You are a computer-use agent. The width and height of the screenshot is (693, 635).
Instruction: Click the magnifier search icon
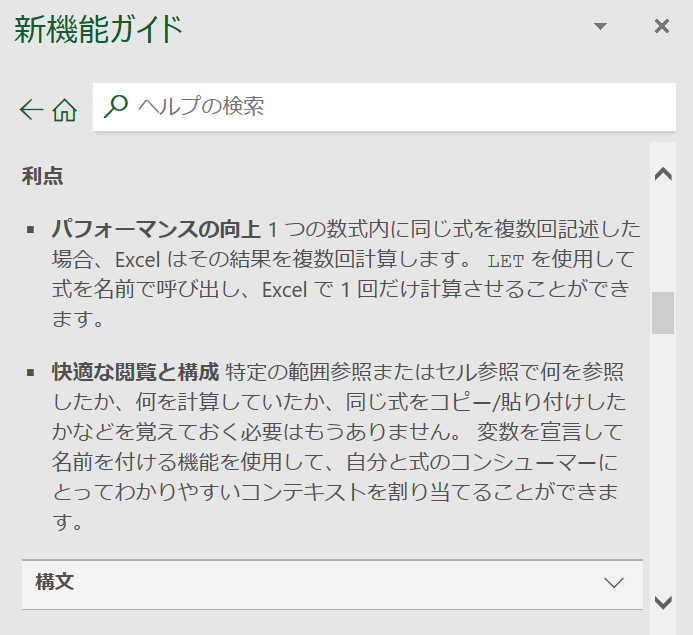116,106
